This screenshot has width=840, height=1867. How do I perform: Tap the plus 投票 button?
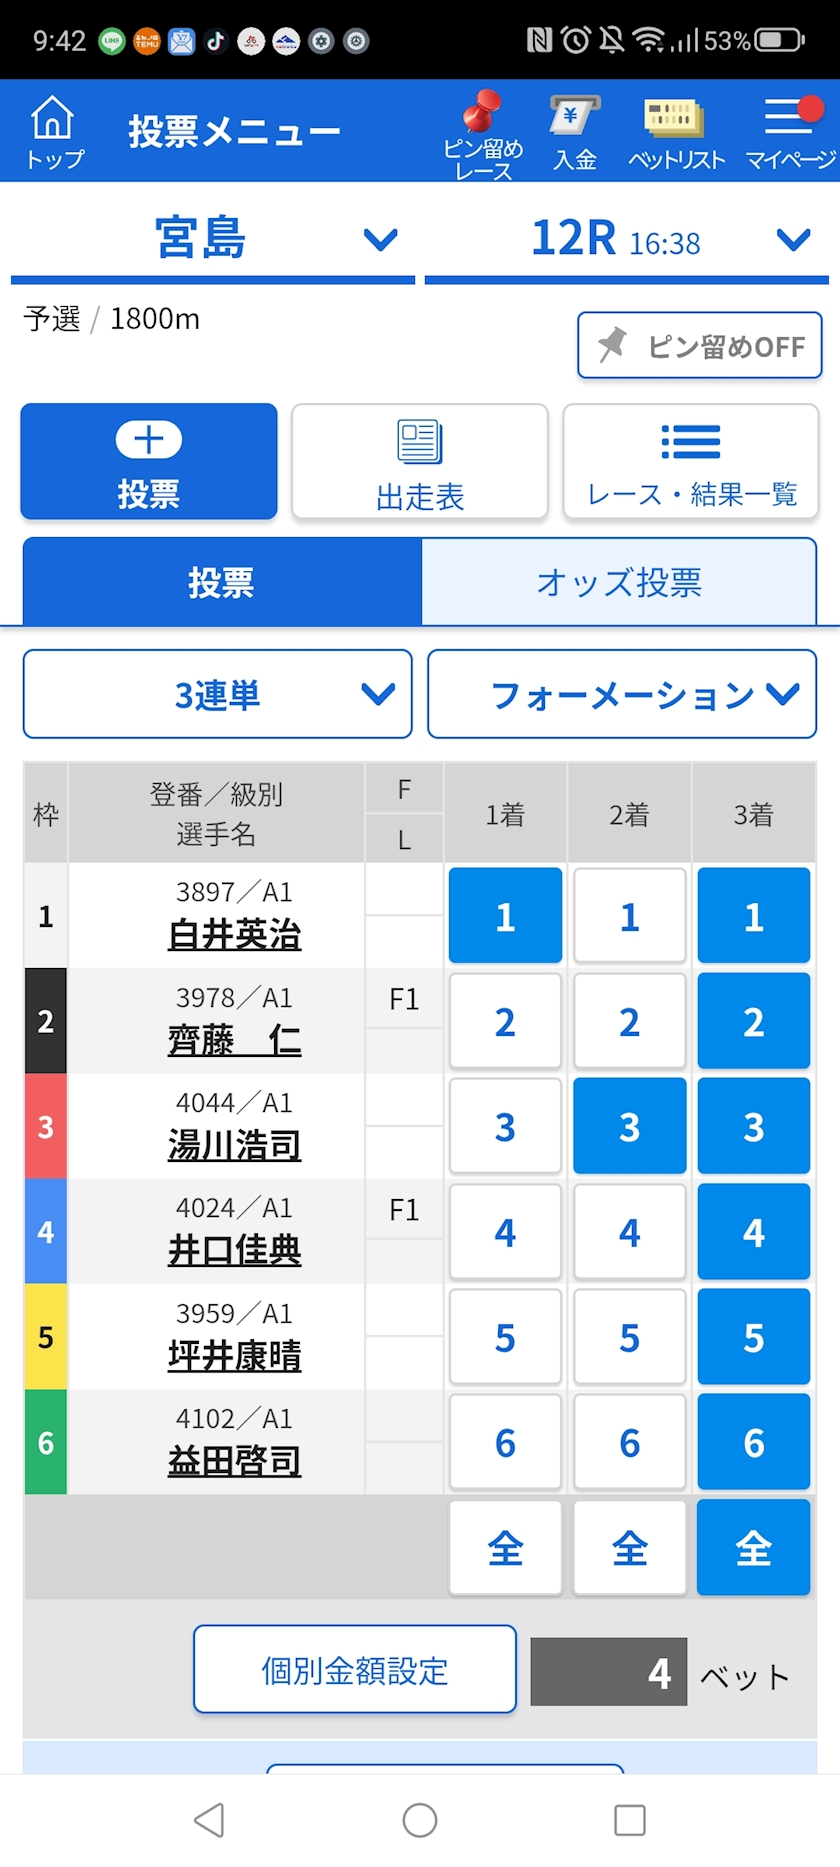click(x=149, y=462)
